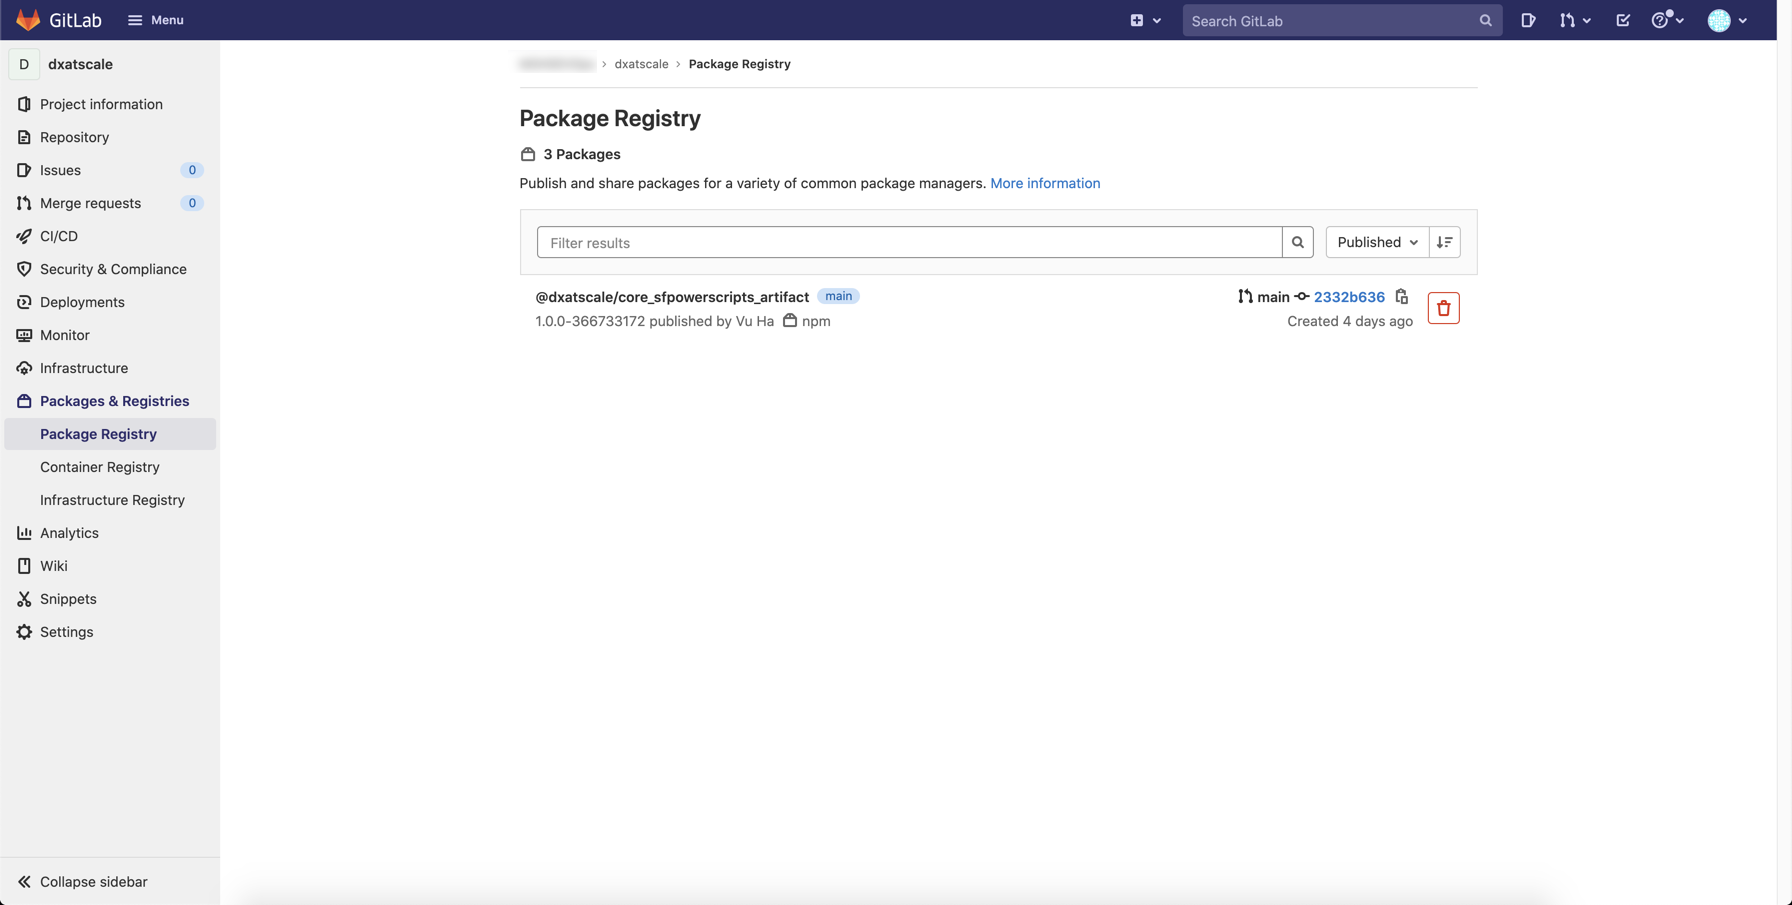The width and height of the screenshot is (1792, 905).
Task: Open the user avatar menu
Action: coord(1727,20)
